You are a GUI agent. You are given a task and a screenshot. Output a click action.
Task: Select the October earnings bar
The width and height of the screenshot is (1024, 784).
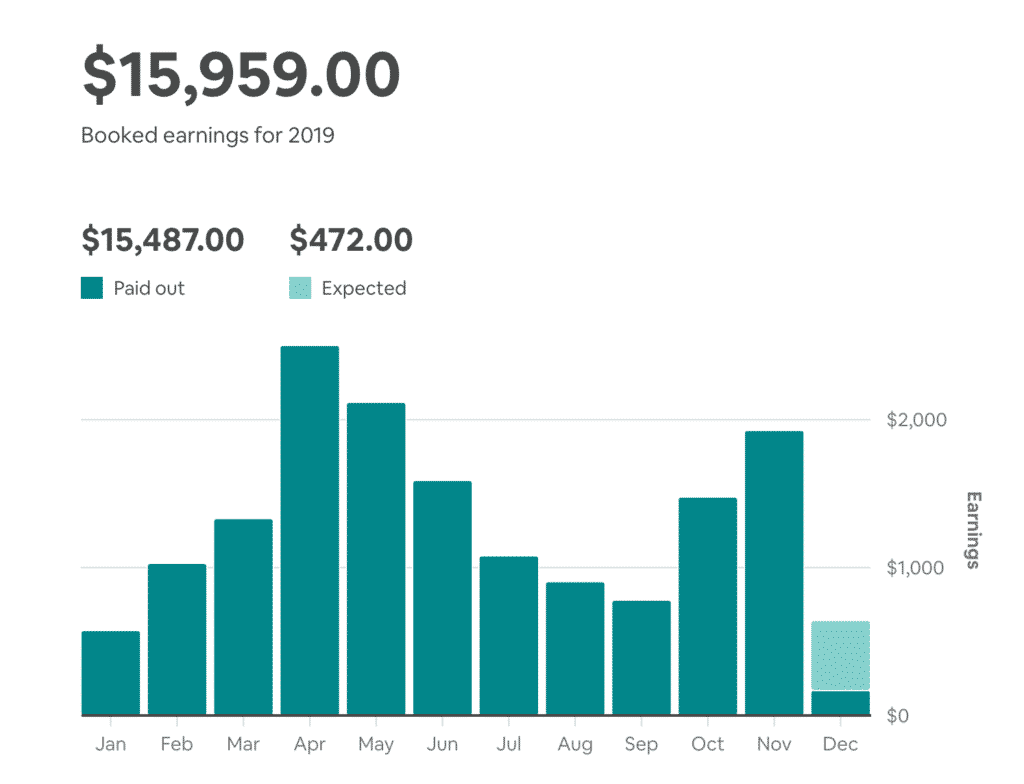tap(708, 606)
